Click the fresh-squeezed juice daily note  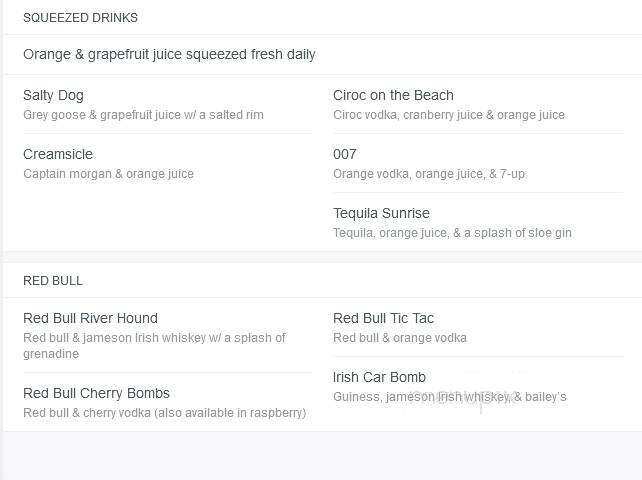169,54
